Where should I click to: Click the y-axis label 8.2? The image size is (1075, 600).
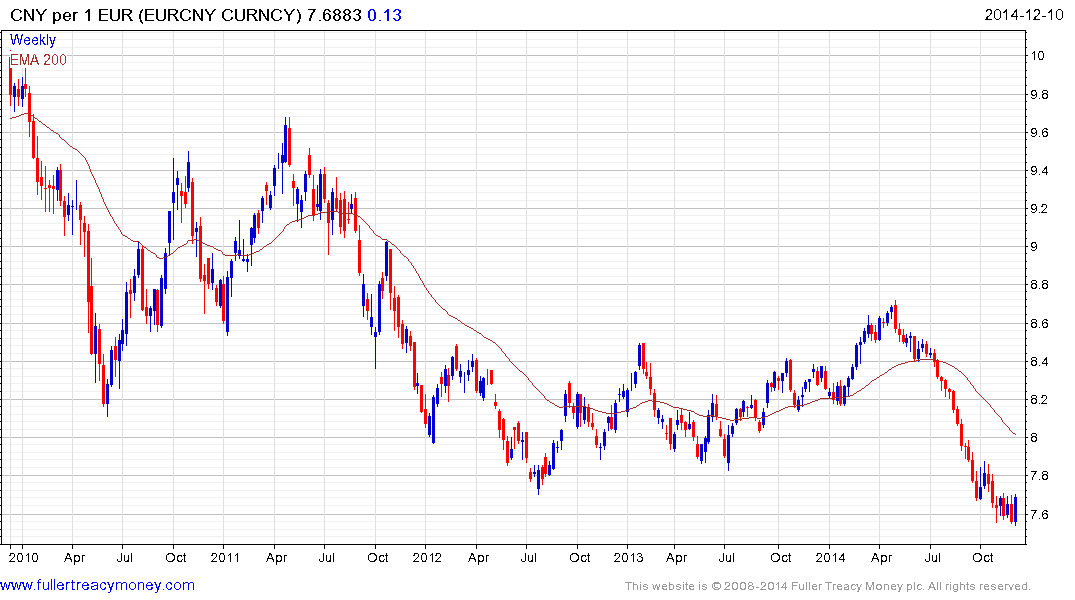(x=1039, y=399)
